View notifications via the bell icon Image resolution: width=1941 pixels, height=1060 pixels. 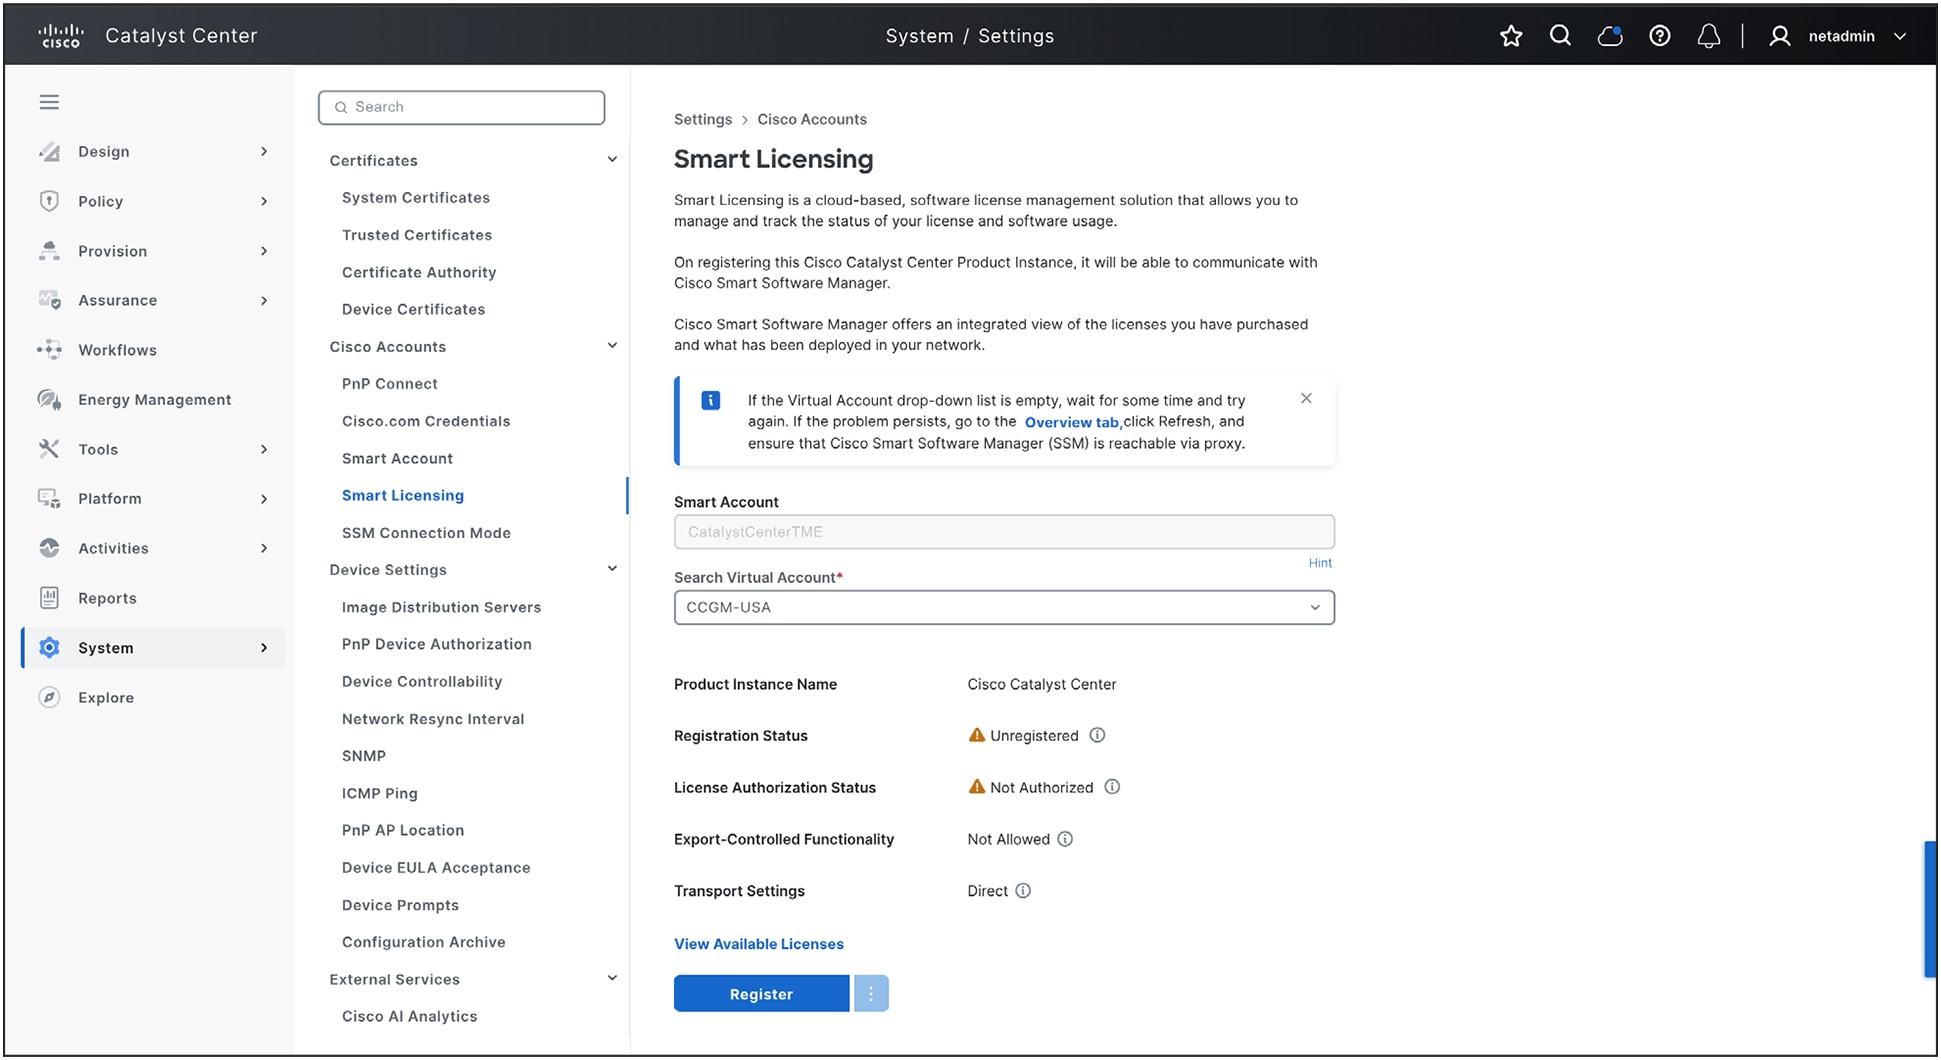(1708, 35)
